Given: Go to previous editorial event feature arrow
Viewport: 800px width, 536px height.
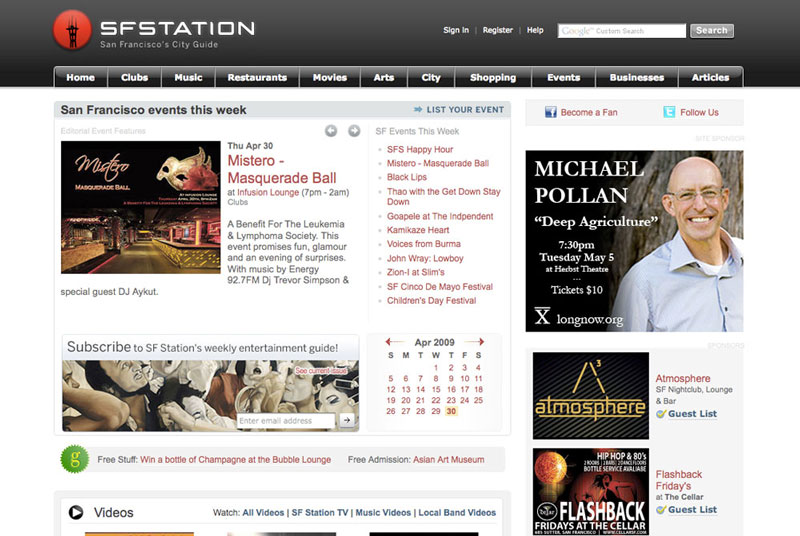Looking at the screenshot, I should 331,131.
